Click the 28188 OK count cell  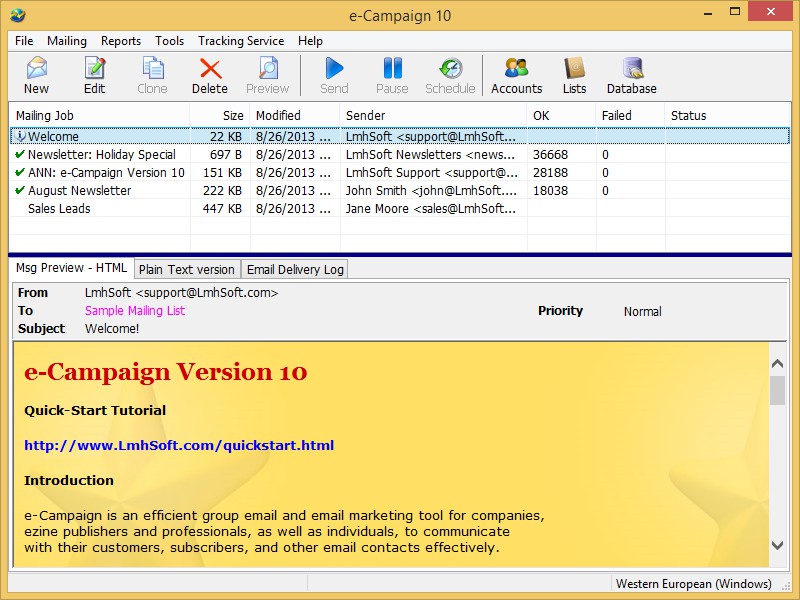(x=550, y=172)
